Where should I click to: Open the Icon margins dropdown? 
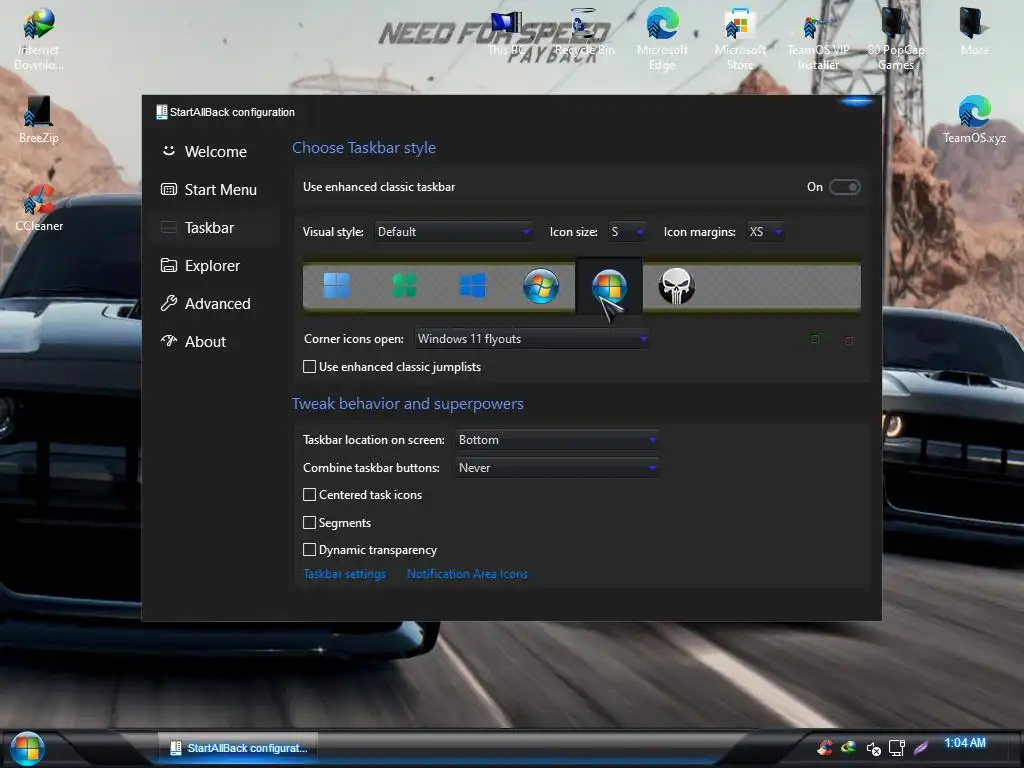[x=765, y=232]
